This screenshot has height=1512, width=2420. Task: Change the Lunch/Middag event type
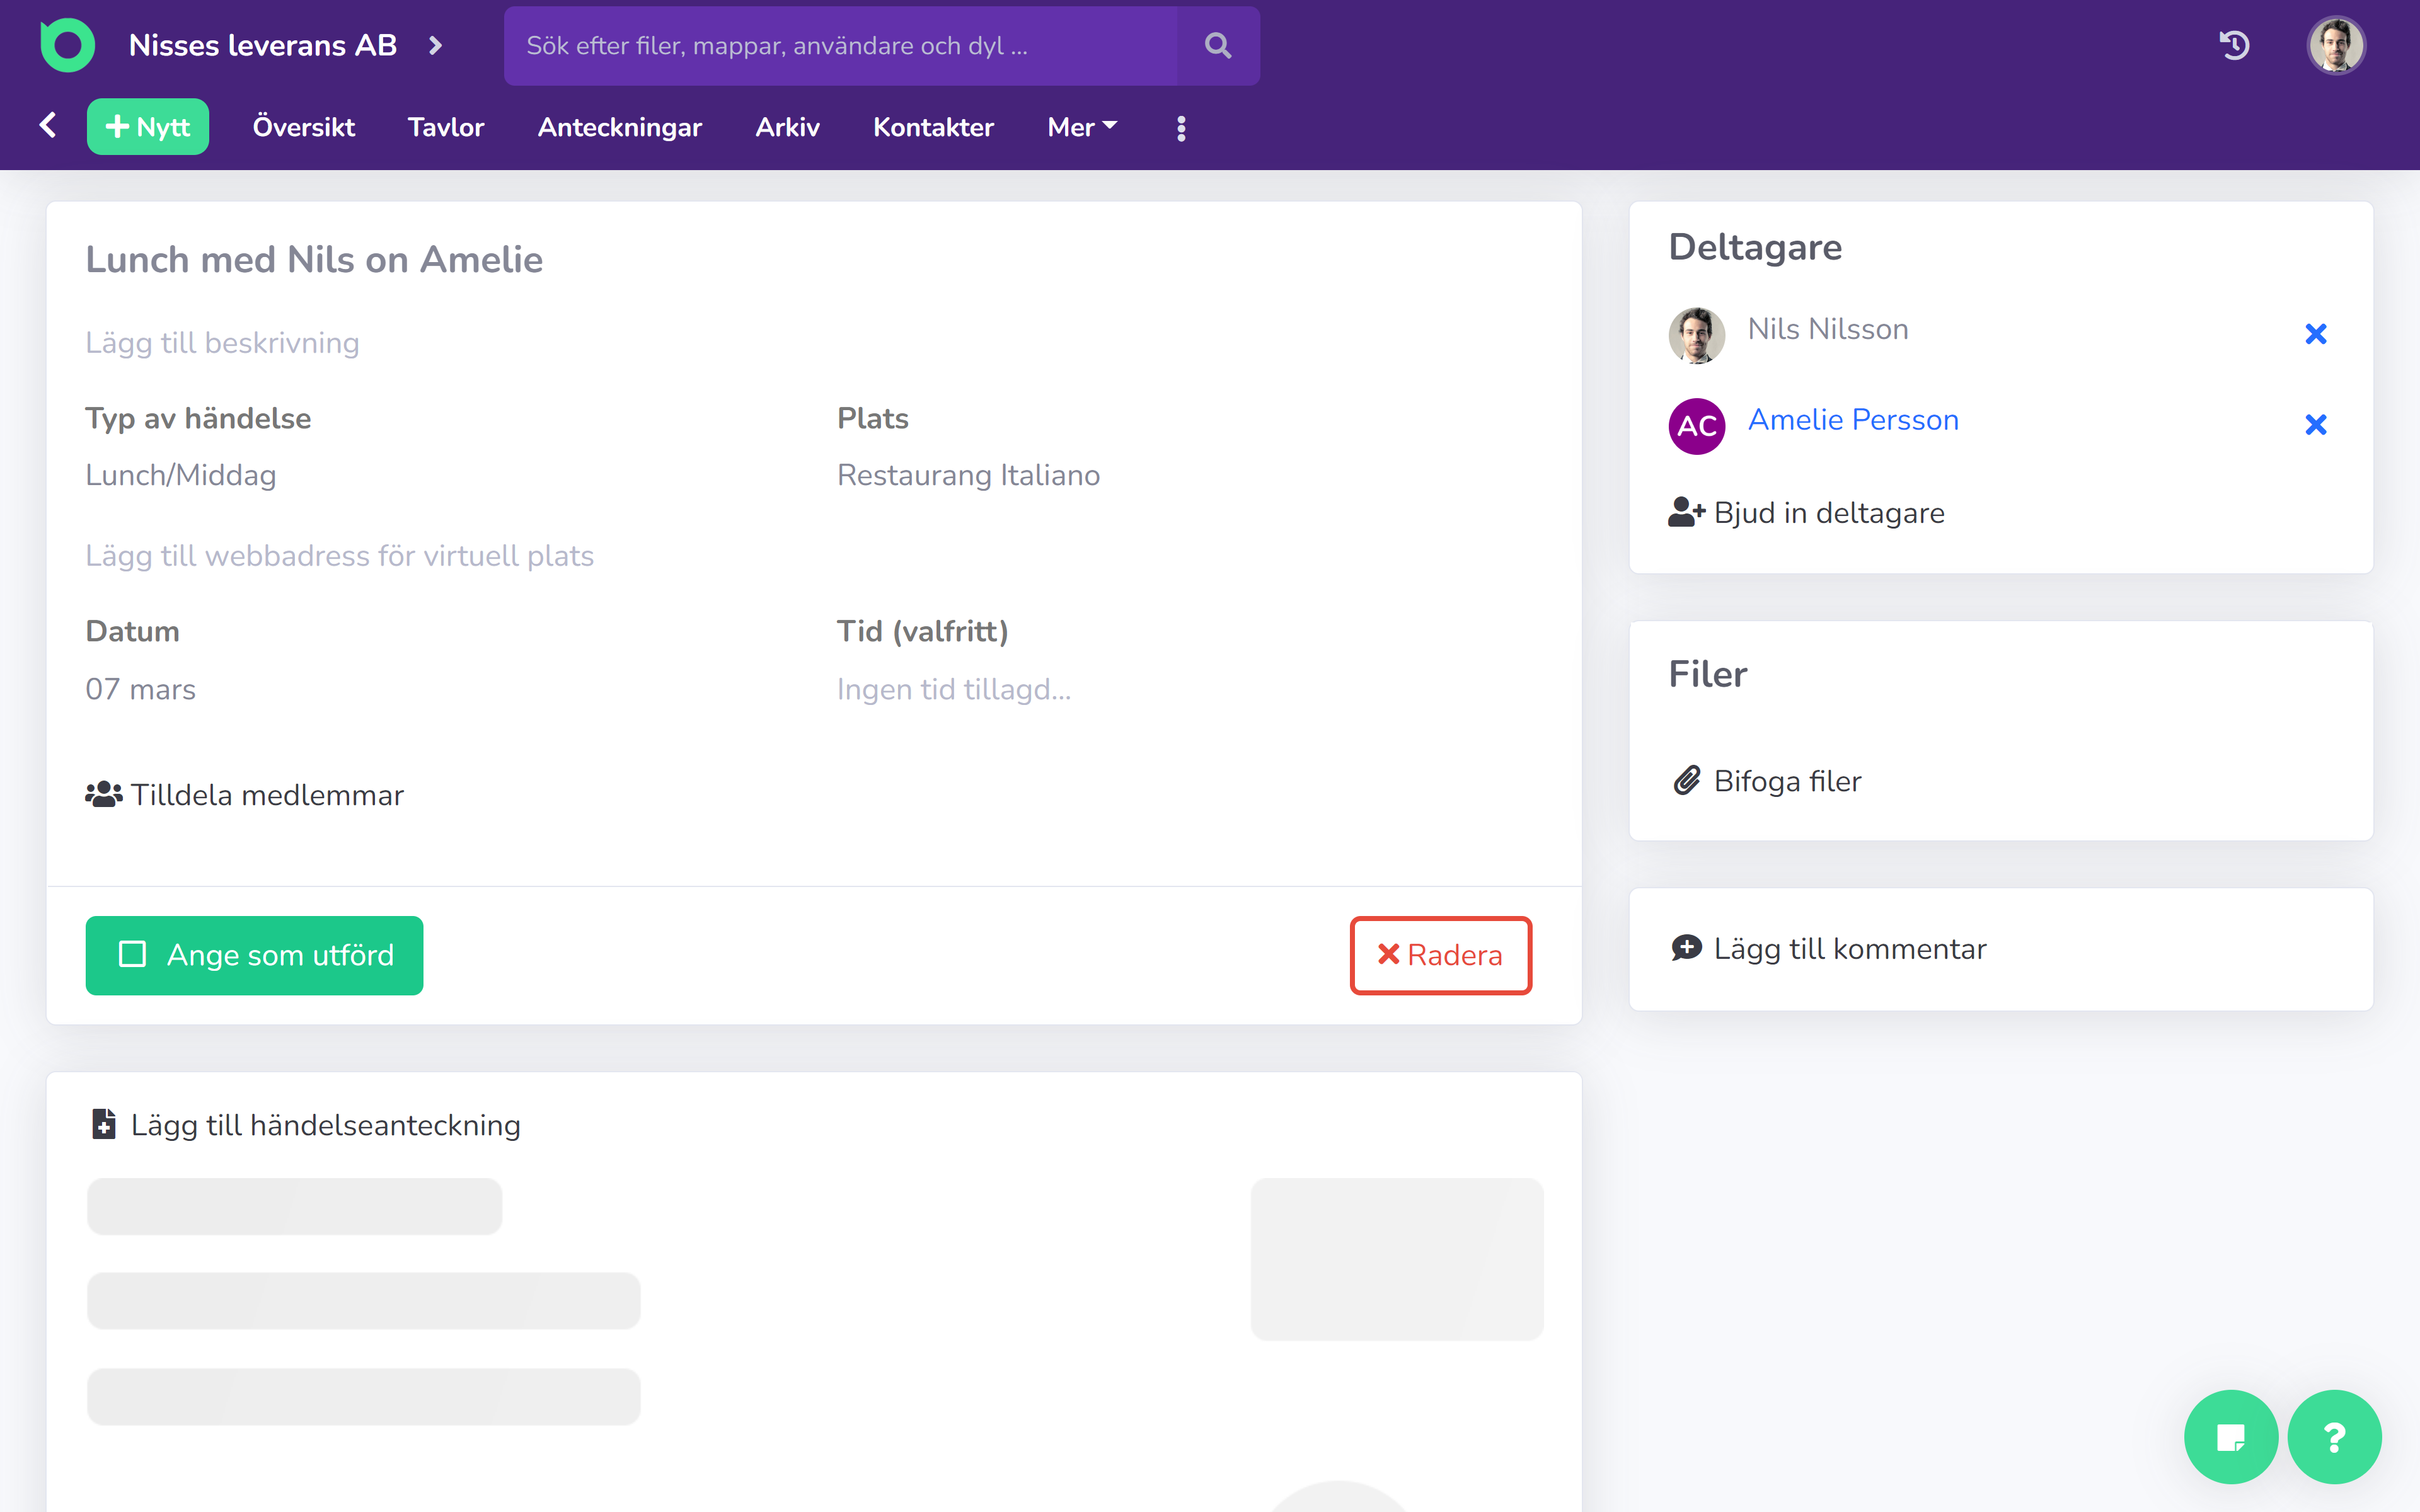[181, 475]
